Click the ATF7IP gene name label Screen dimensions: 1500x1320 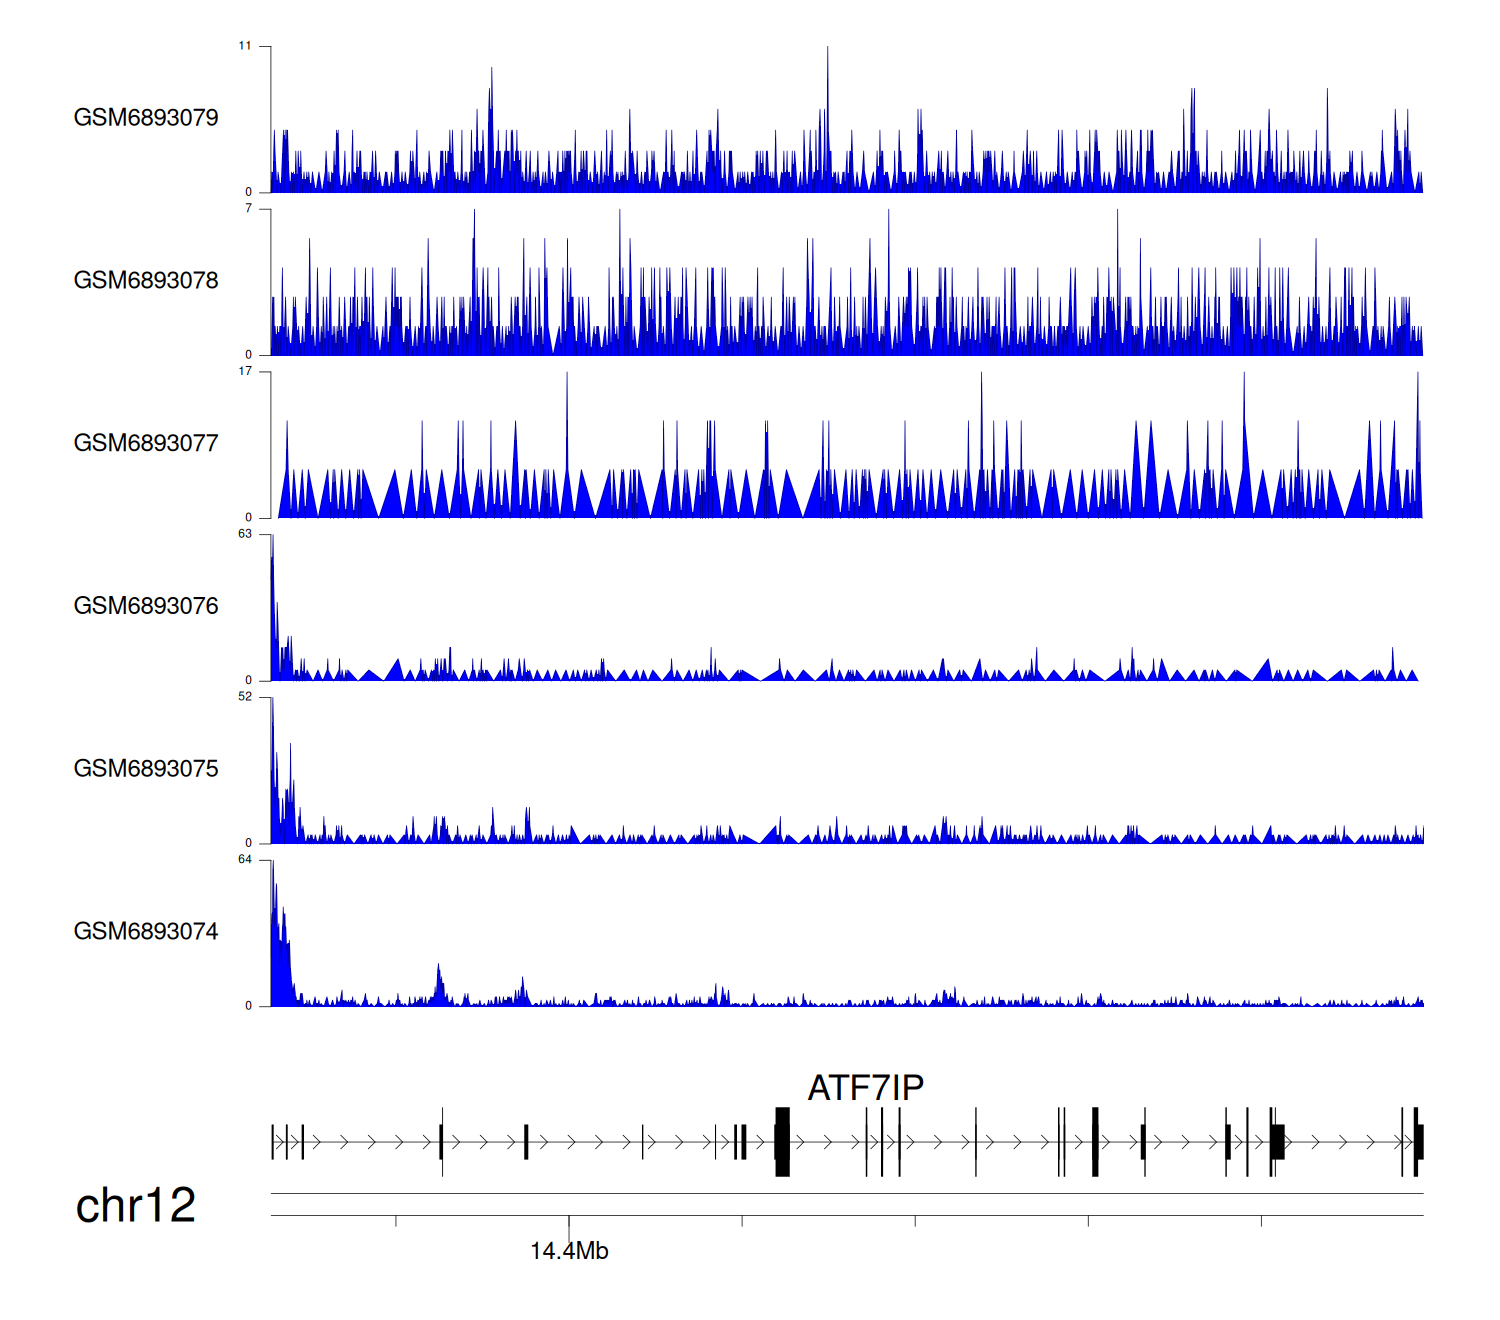(865, 1088)
